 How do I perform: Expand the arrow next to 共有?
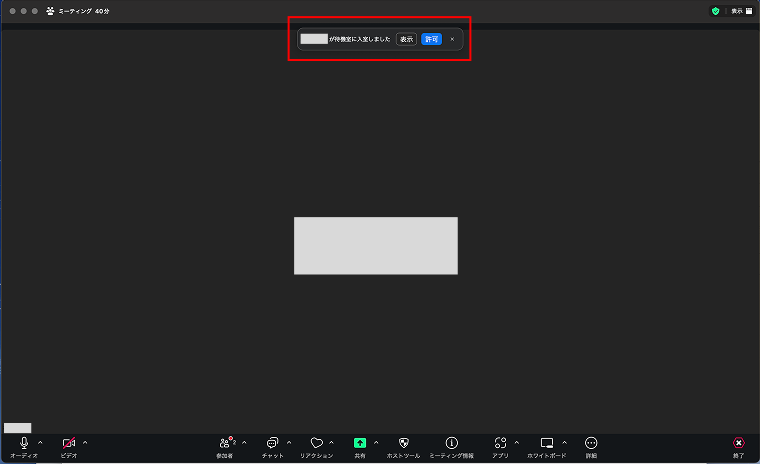(376, 442)
